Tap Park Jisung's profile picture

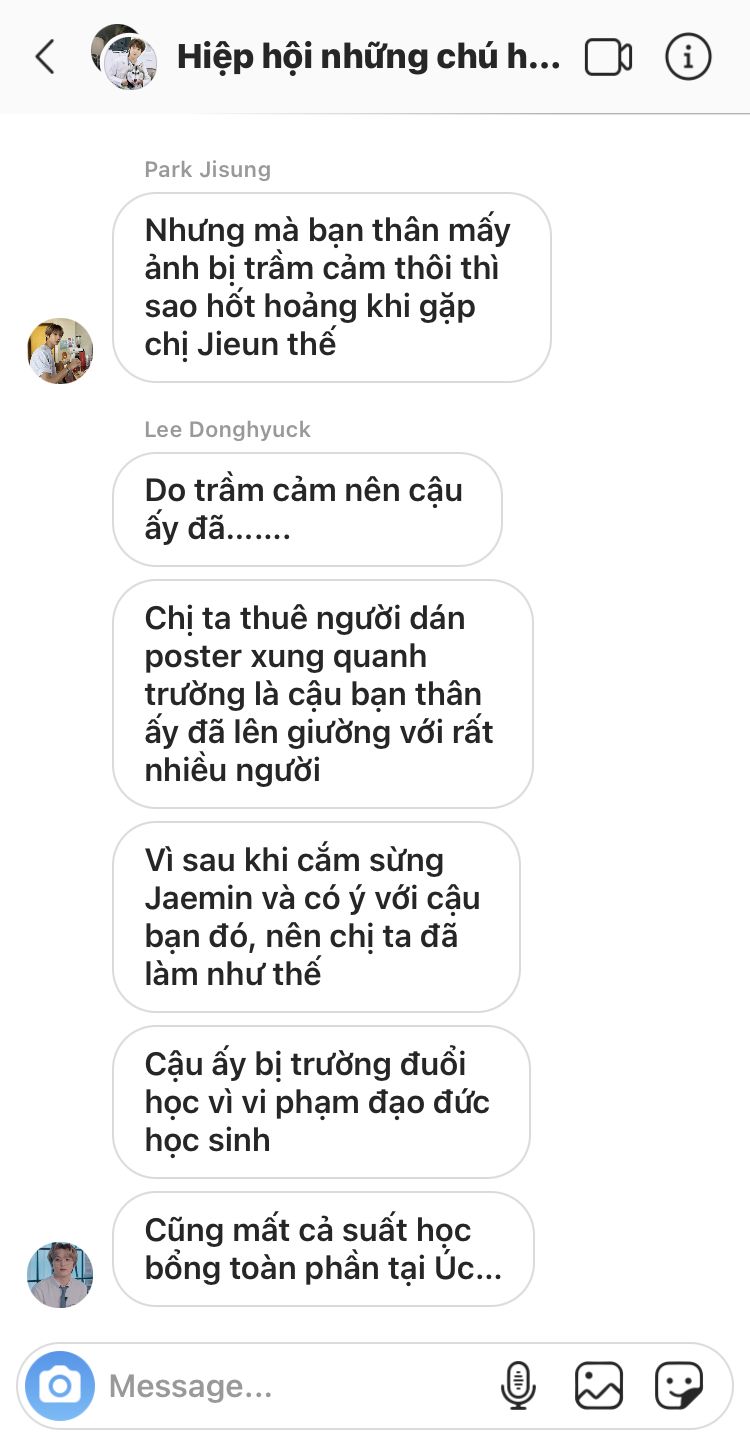(60, 351)
